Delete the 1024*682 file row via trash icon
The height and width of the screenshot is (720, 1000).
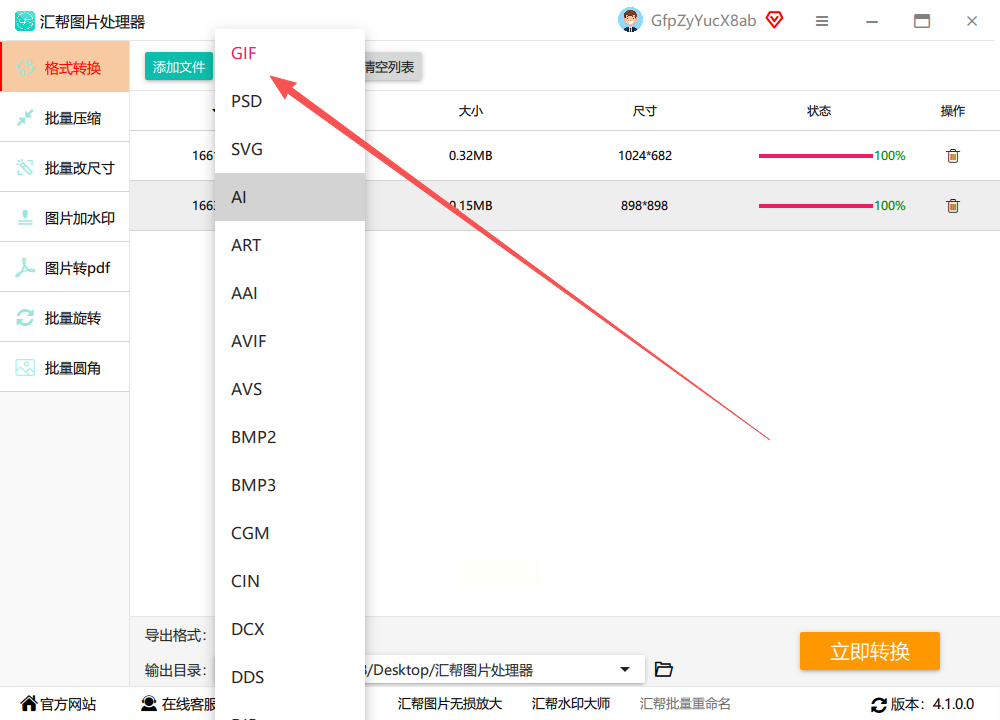tap(953, 156)
